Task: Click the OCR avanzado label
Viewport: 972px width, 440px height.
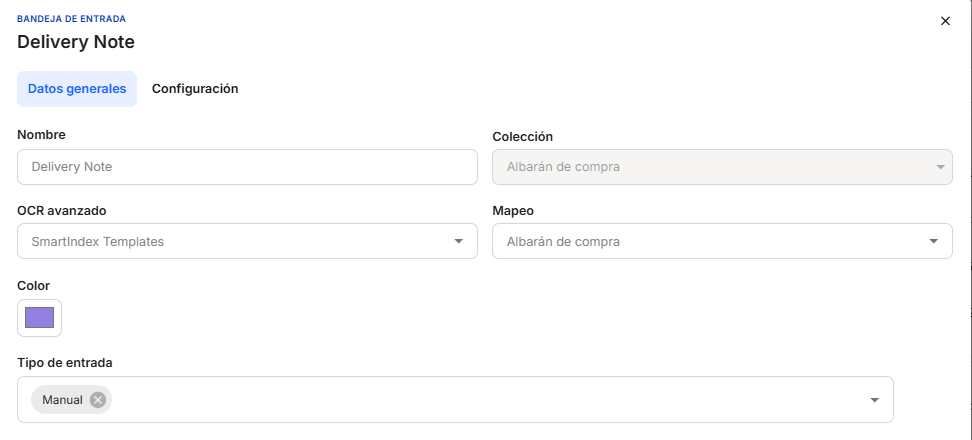Action: pos(62,211)
